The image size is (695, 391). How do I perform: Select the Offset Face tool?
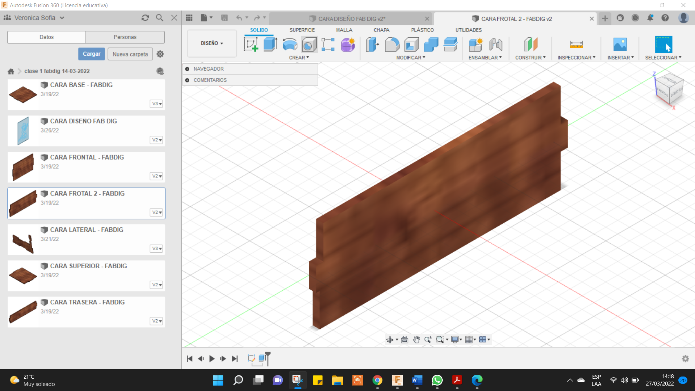[450, 45]
